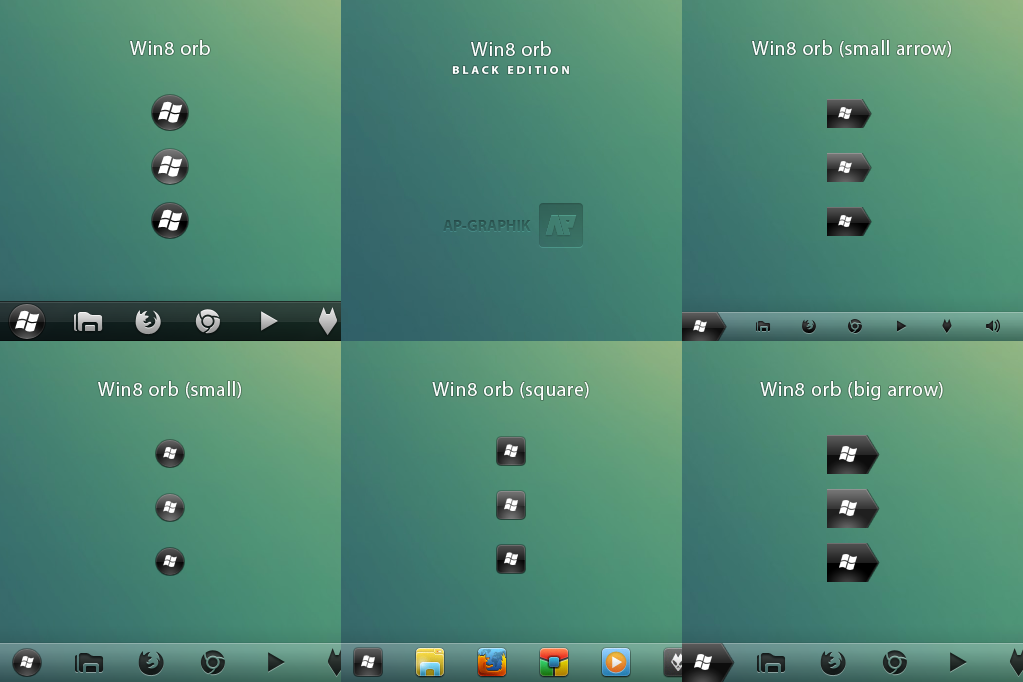Launch Firefox from the bottom-middle taskbar

[492, 662]
